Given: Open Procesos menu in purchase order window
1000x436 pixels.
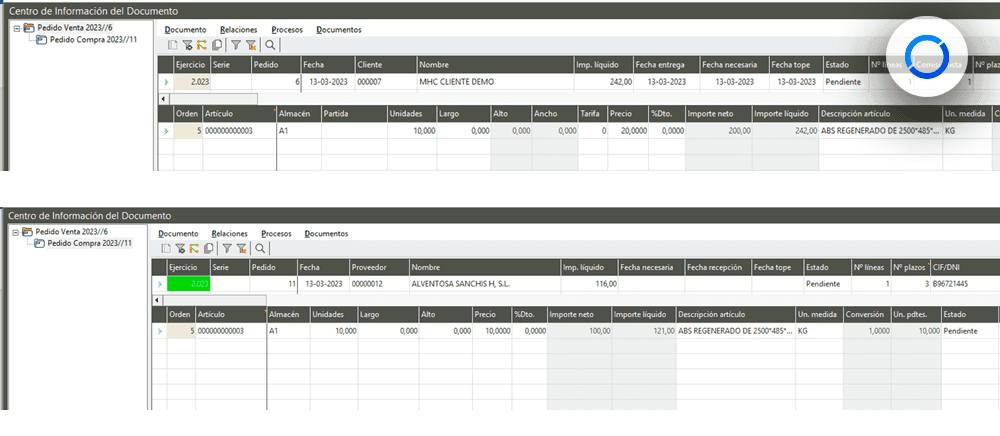Looking at the screenshot, I should [x=277, y=234].
